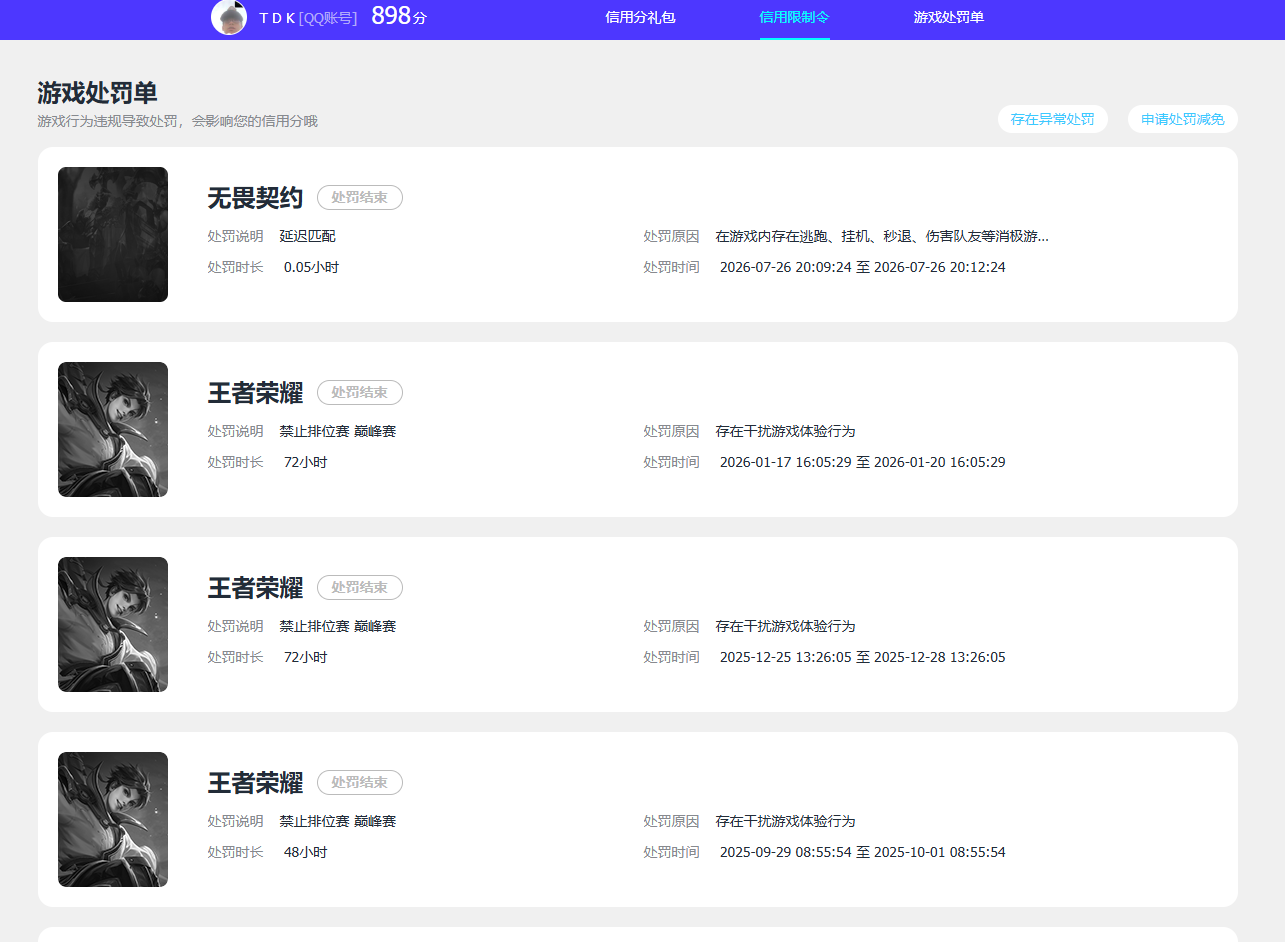Viewport: 1285px width, 942px height.
Task: Go to the 游戏处罚单 tab
Action: (x=948, y=17)
